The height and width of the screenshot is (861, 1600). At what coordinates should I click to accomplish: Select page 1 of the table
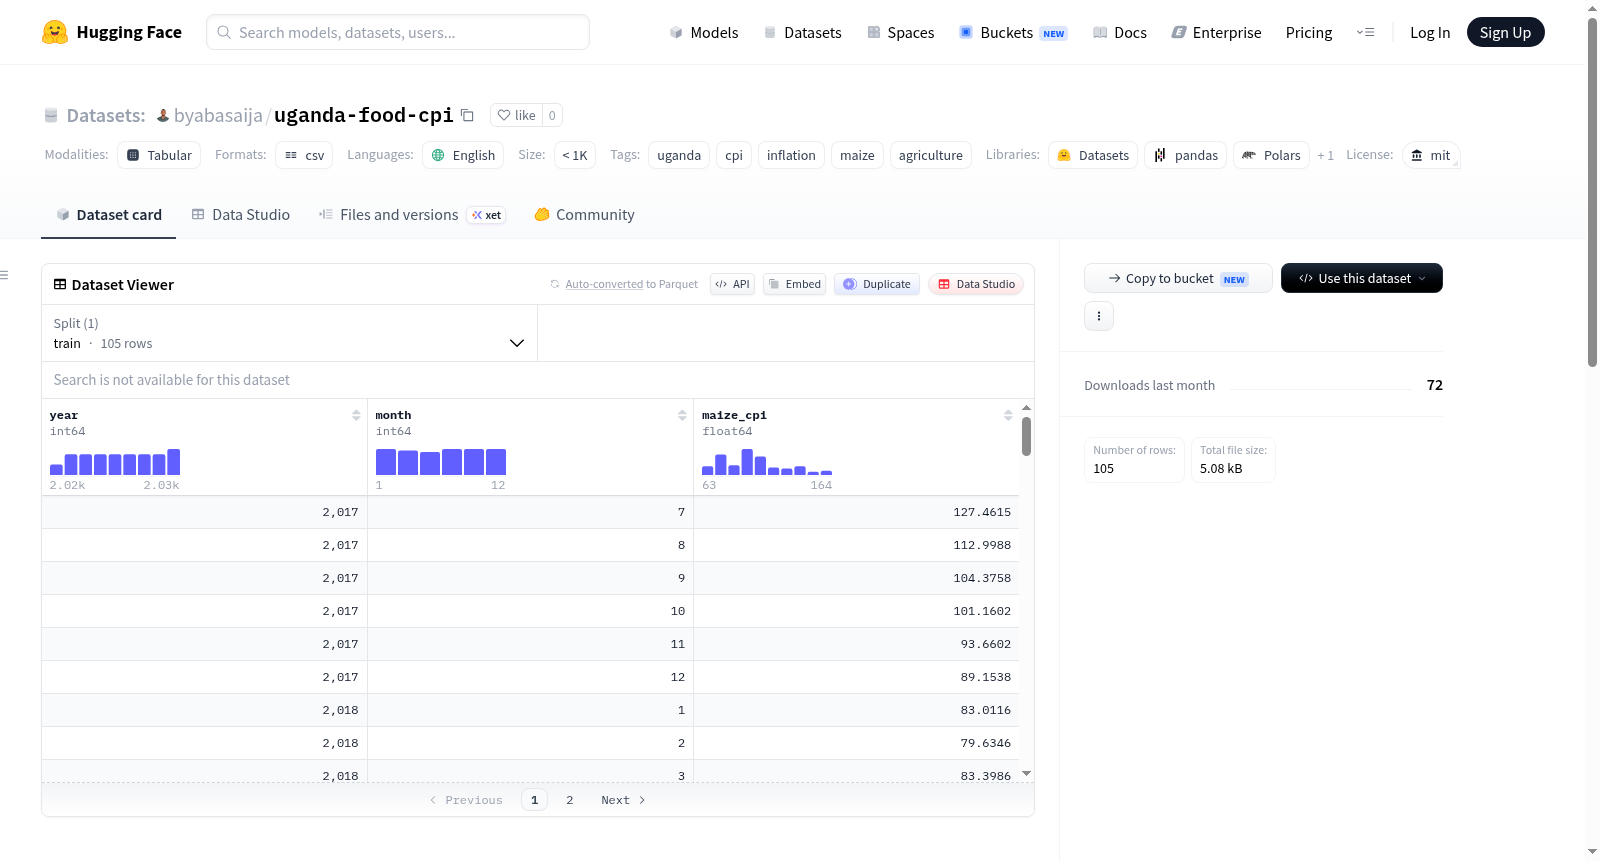(534, 800)
